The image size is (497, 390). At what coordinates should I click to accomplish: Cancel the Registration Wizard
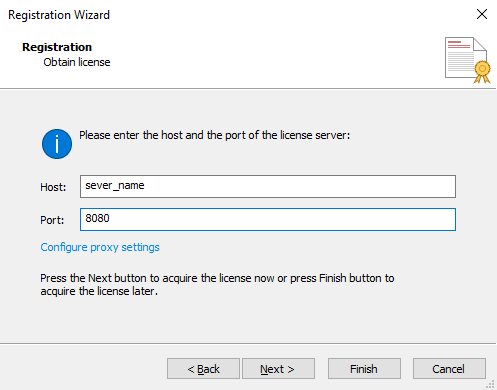[449, 369]
